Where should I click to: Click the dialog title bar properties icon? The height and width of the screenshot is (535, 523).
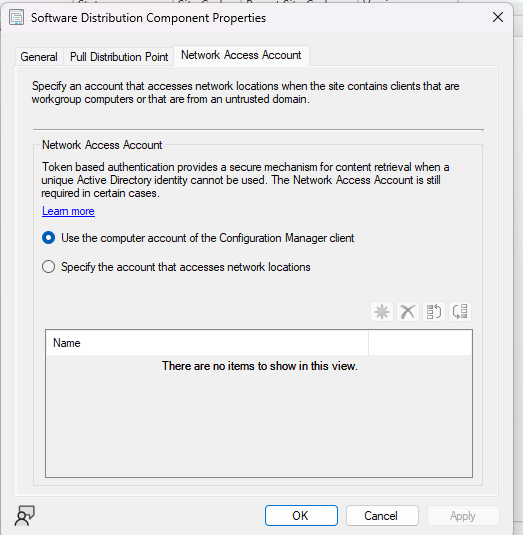[16, 18]
